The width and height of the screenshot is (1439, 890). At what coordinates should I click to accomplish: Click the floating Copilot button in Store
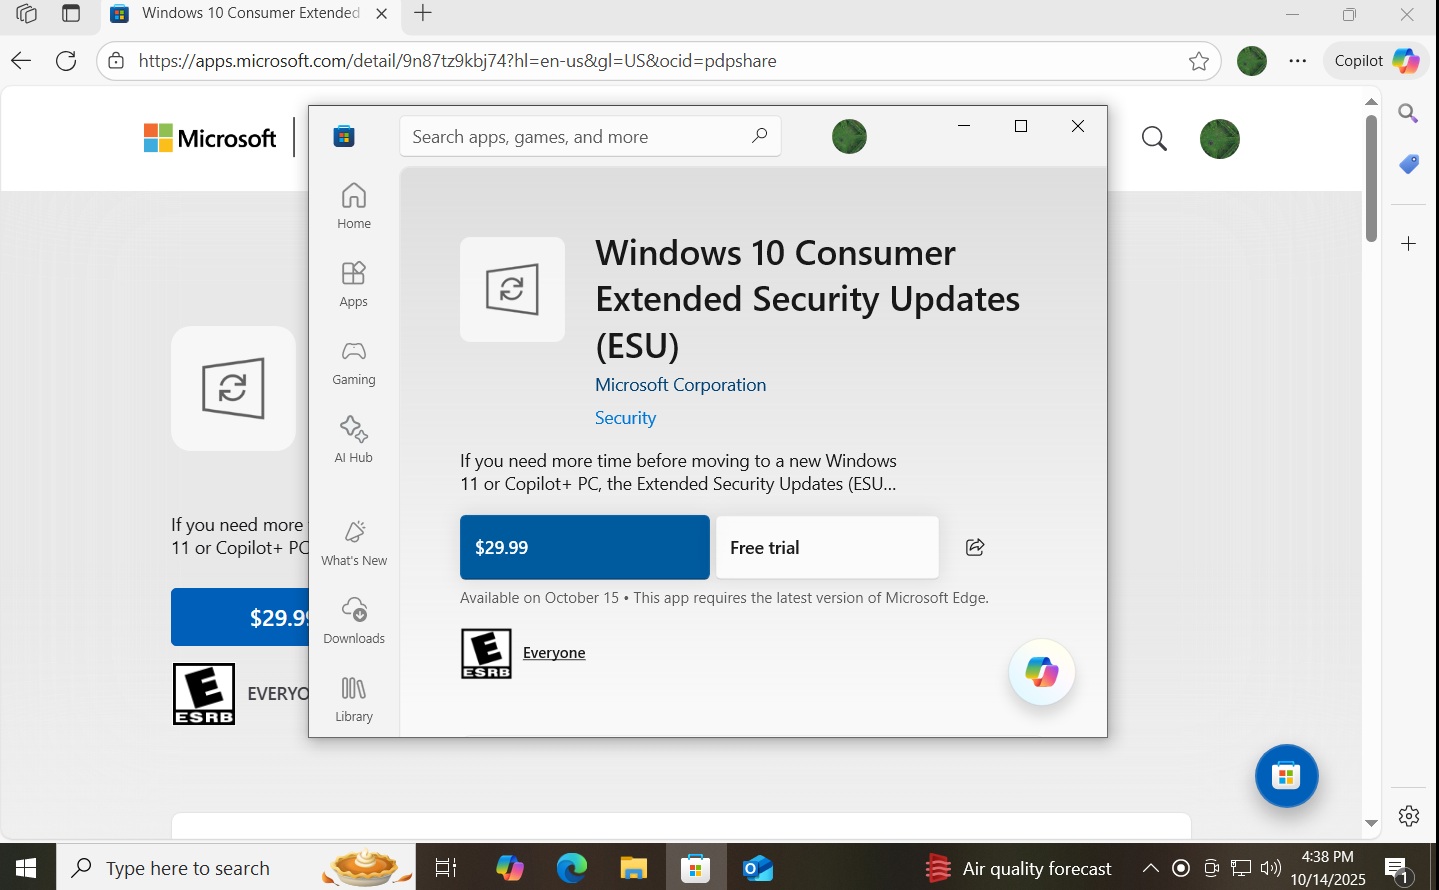(1041, 672)
